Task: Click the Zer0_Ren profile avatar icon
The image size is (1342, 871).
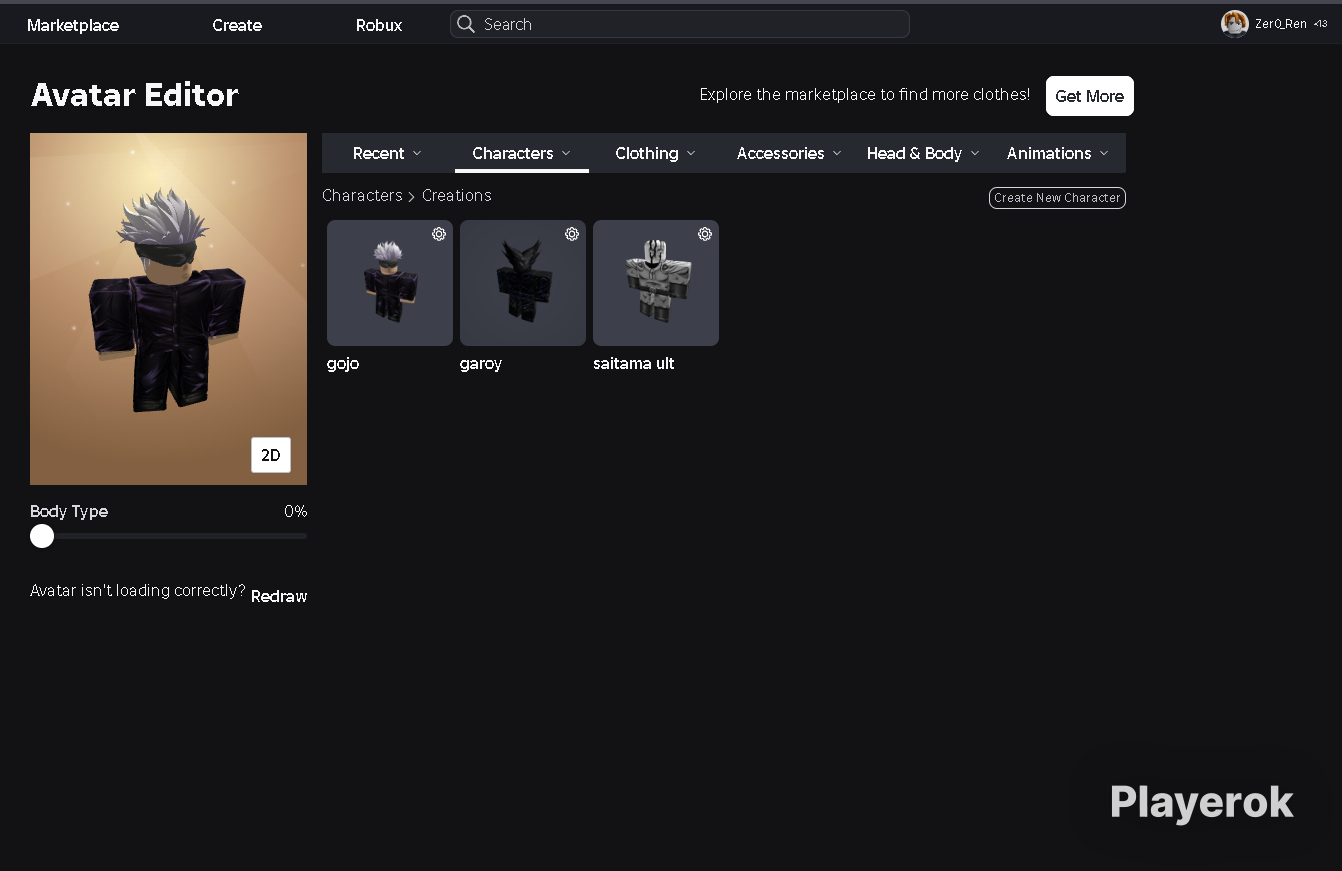Action: [x=1234, y=24]
